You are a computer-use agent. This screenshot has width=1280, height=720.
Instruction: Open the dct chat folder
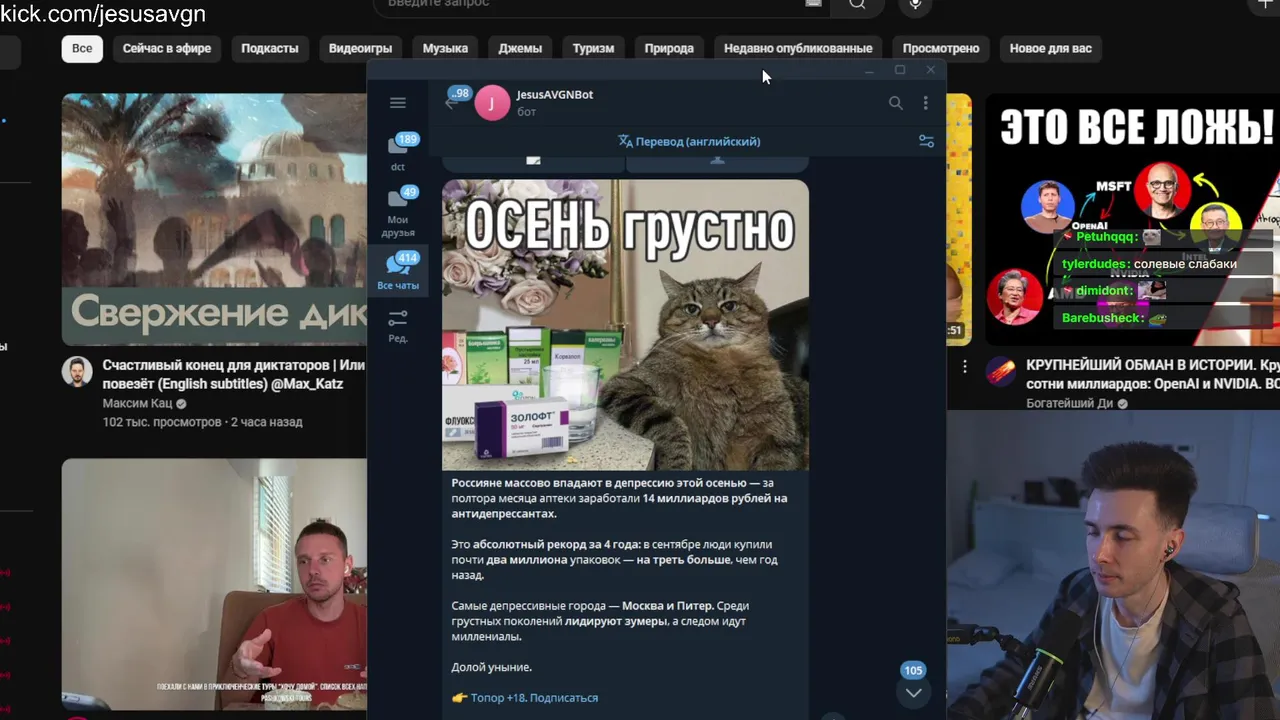(398, 152)
